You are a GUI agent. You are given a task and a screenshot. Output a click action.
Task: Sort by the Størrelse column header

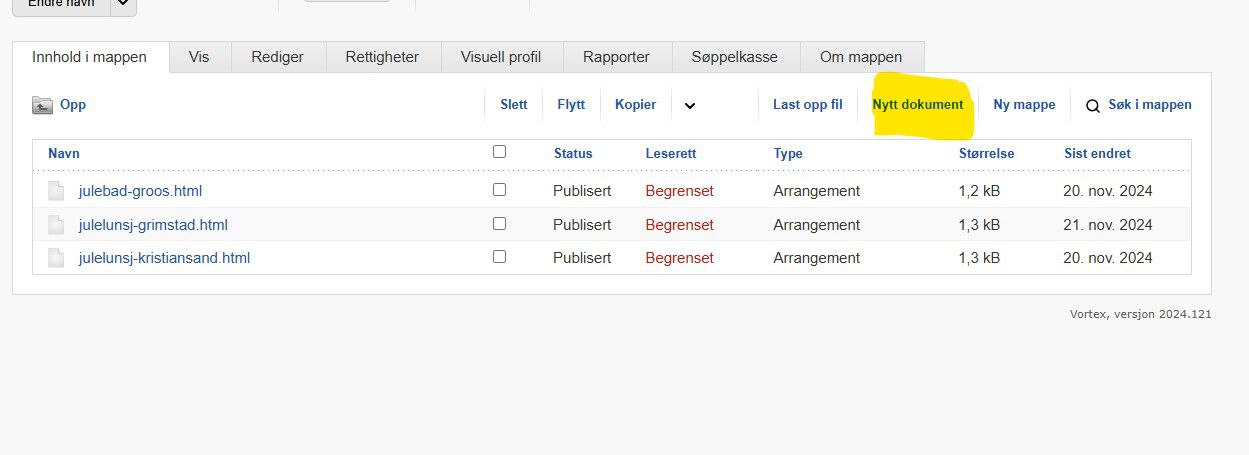coord(987,154)
